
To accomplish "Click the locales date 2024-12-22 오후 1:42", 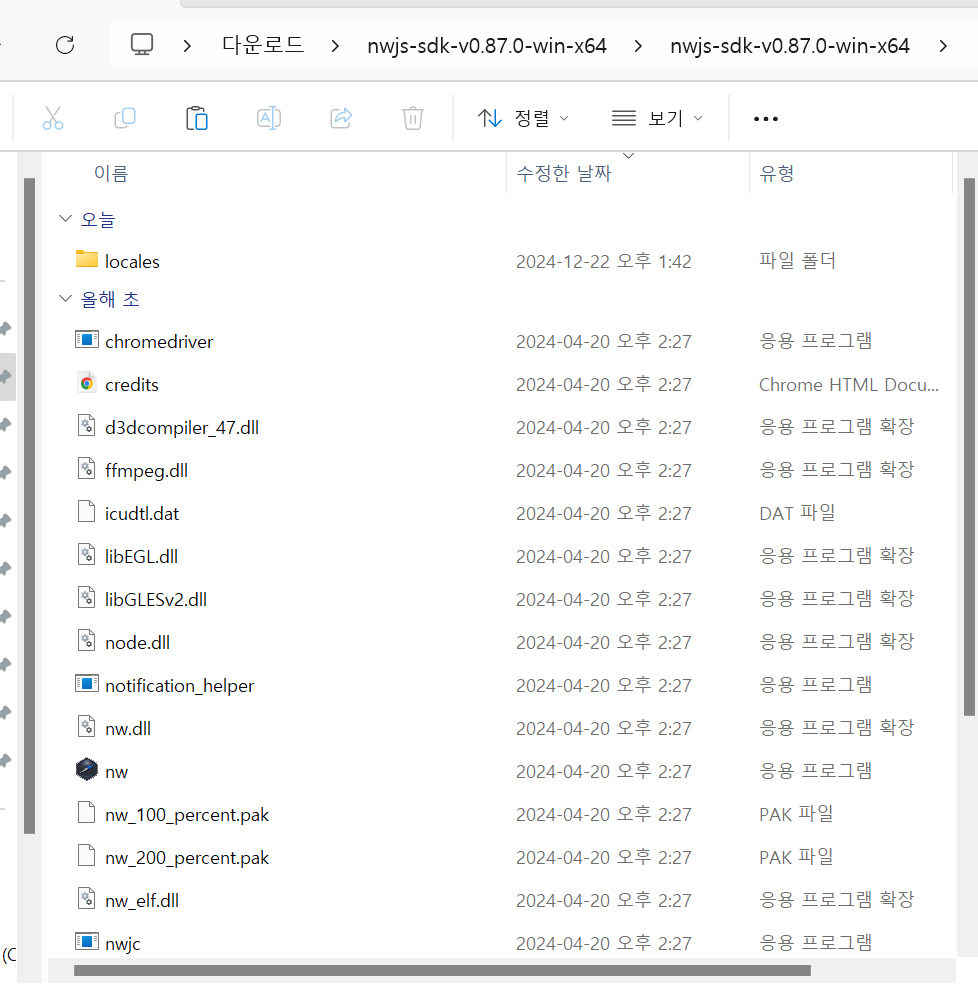I will pos(604,261).
